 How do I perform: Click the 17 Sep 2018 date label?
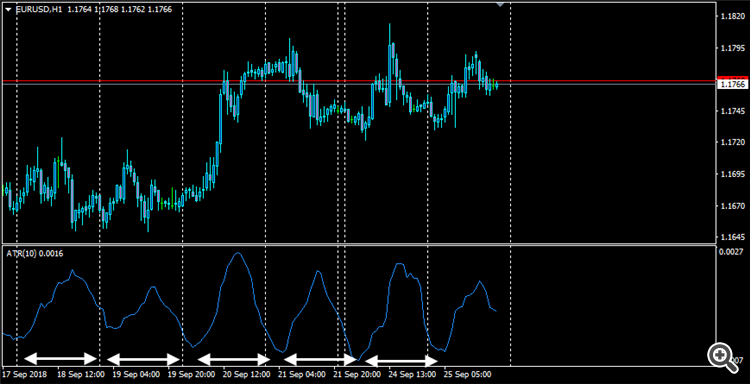click(25, 374)
